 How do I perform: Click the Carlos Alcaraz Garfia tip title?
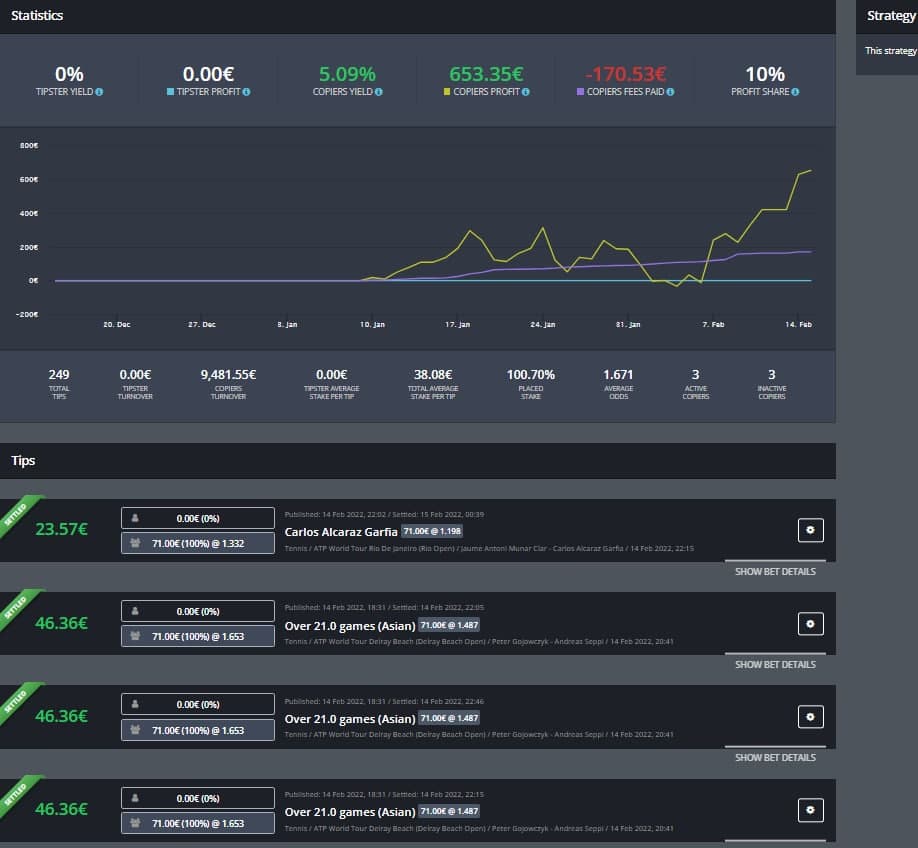[341, 532]
